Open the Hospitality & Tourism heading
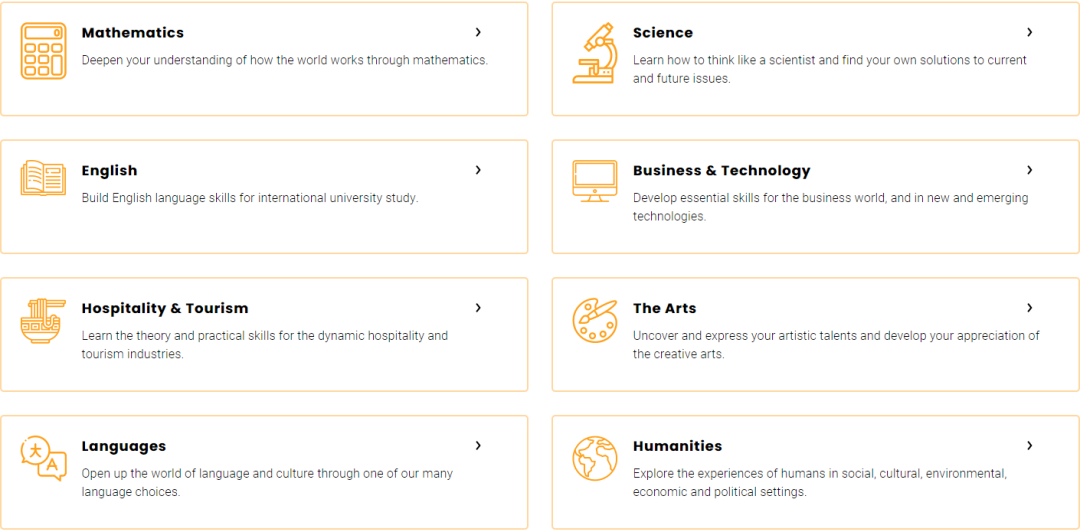1080x532 pixels. [165, 308]
